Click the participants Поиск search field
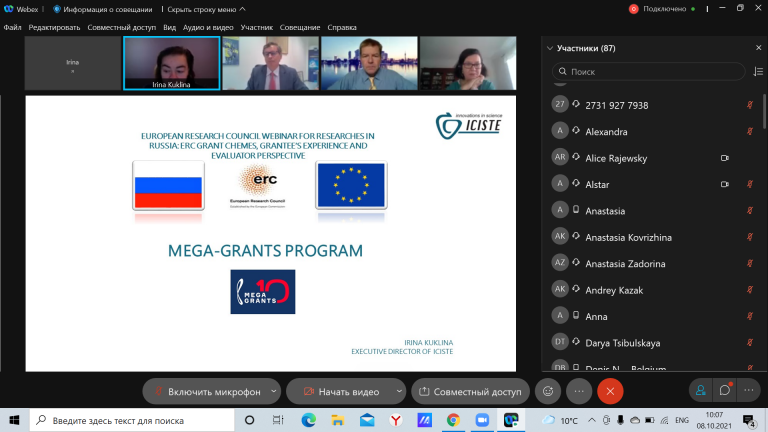The image size is (768, 432). coord(648,72)
